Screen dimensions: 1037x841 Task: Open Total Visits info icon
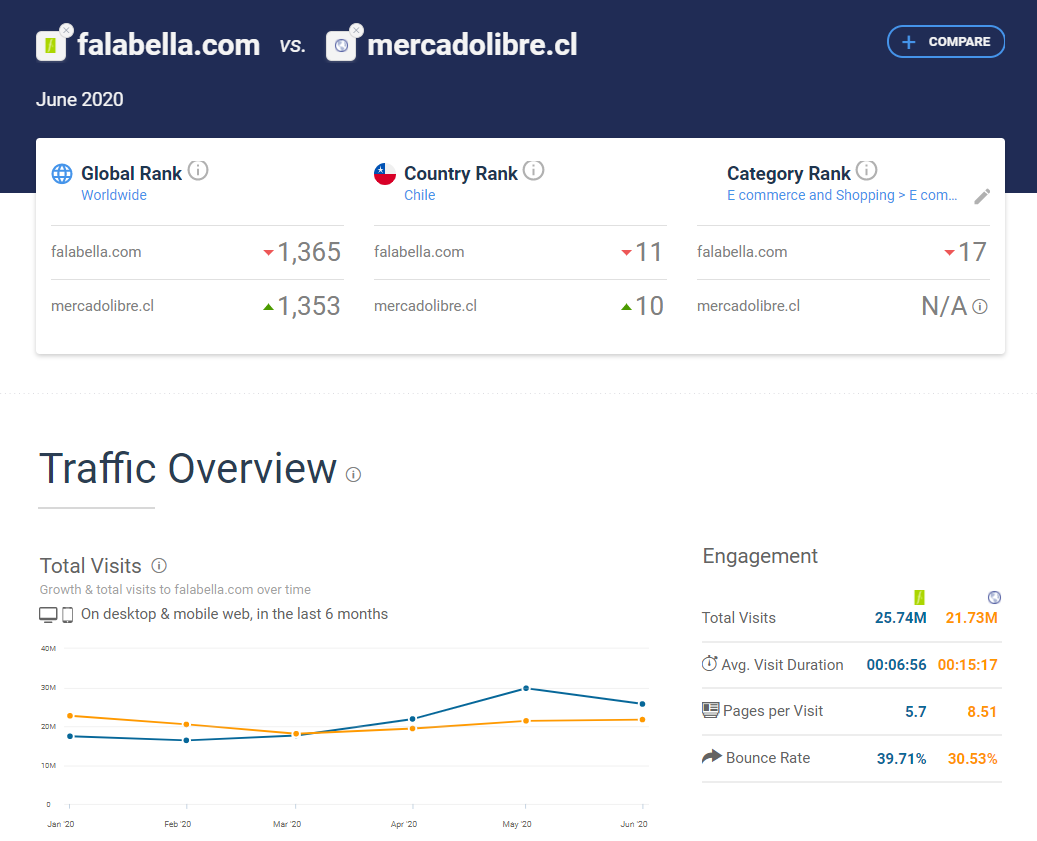coord(159,566)
